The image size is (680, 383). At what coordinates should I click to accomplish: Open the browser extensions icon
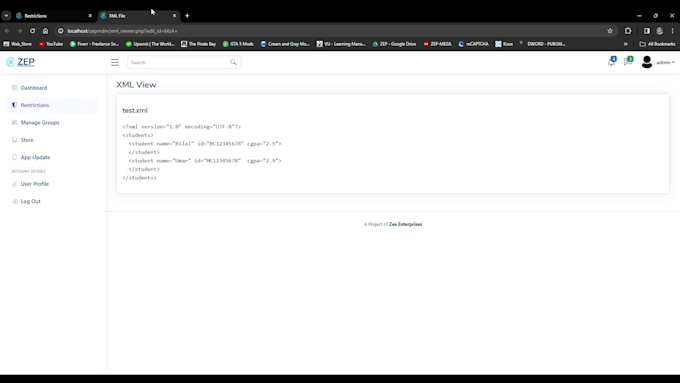click(x=628, y=31)
